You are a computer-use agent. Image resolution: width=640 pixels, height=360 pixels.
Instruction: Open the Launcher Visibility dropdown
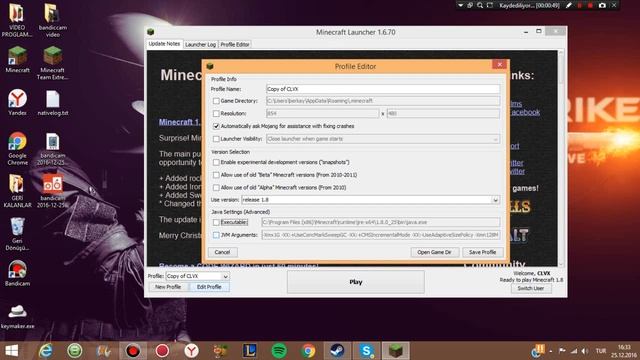coord(496,139)
